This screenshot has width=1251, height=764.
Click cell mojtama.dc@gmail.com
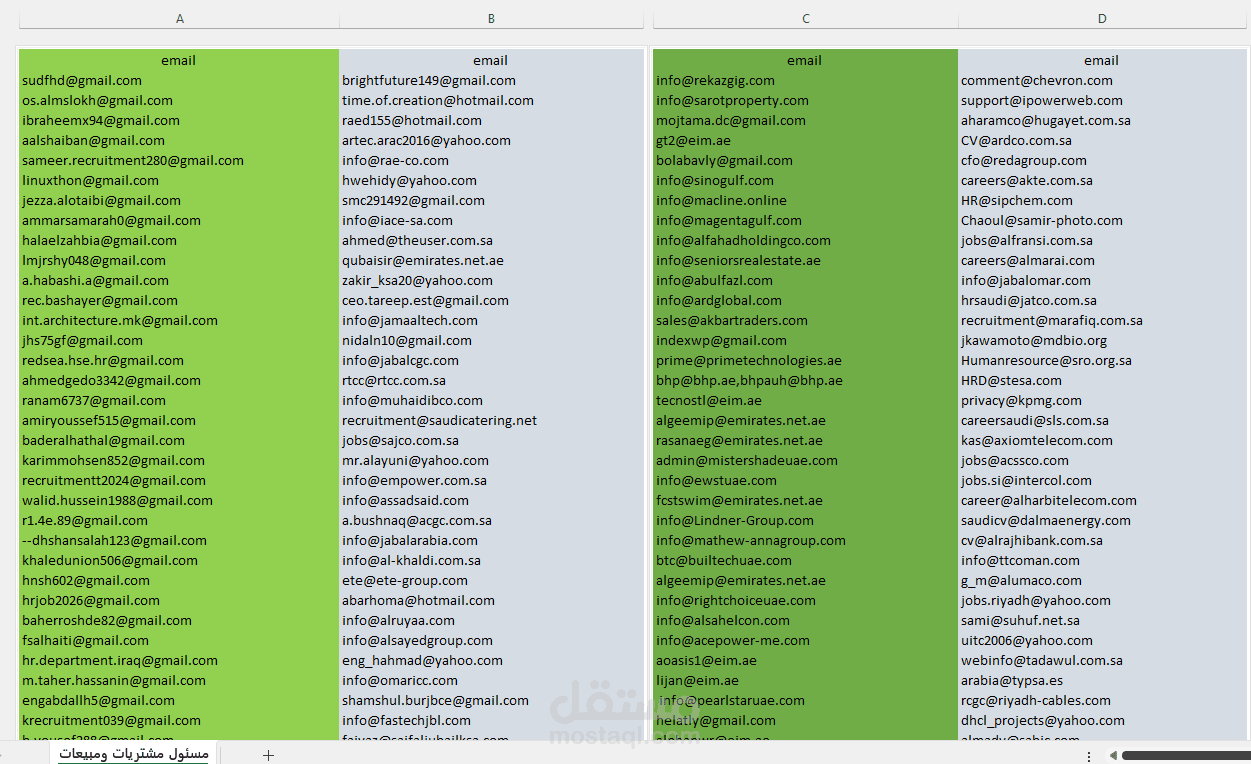pos(805,120)
